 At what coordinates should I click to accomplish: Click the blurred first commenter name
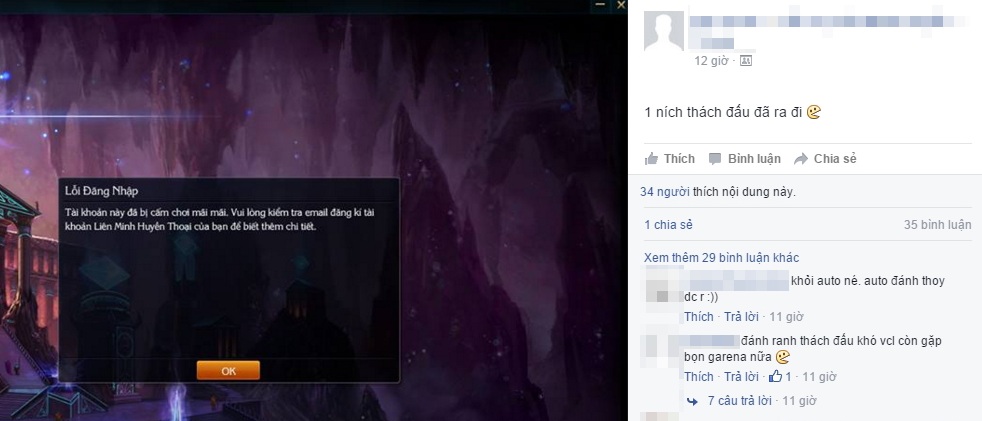(736, 279)
